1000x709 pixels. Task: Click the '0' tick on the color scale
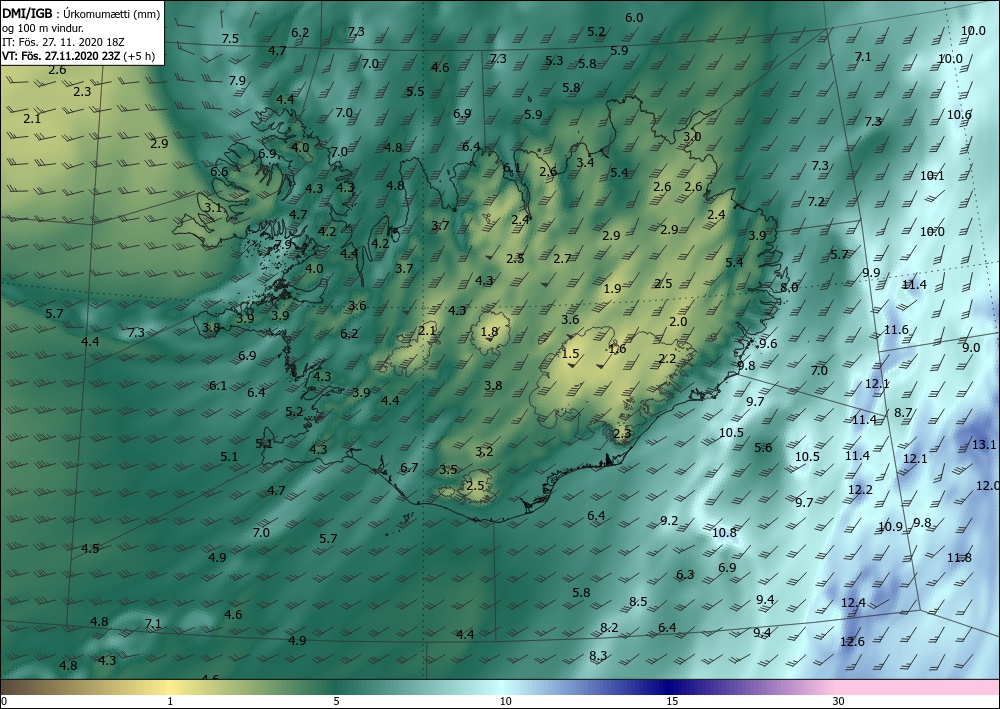4,701
